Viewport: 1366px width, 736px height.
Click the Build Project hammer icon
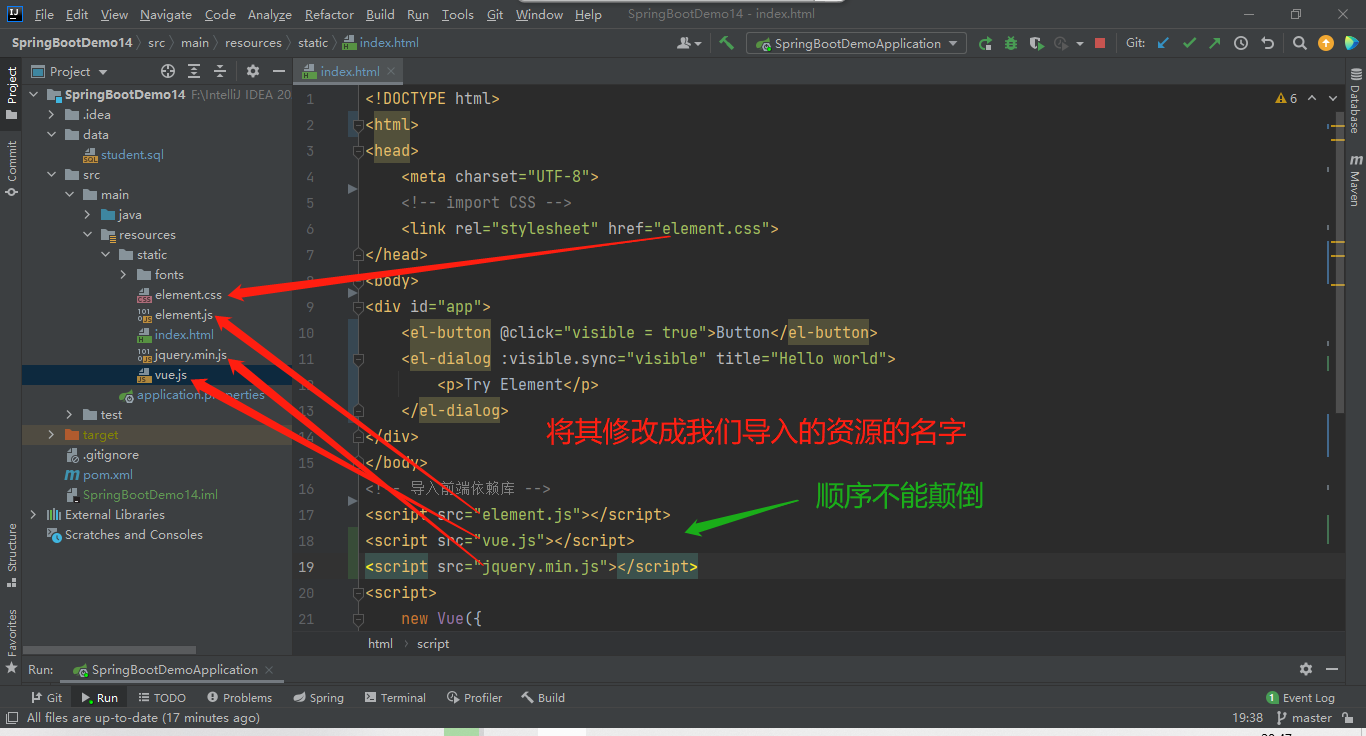click(x=727, y=43)
